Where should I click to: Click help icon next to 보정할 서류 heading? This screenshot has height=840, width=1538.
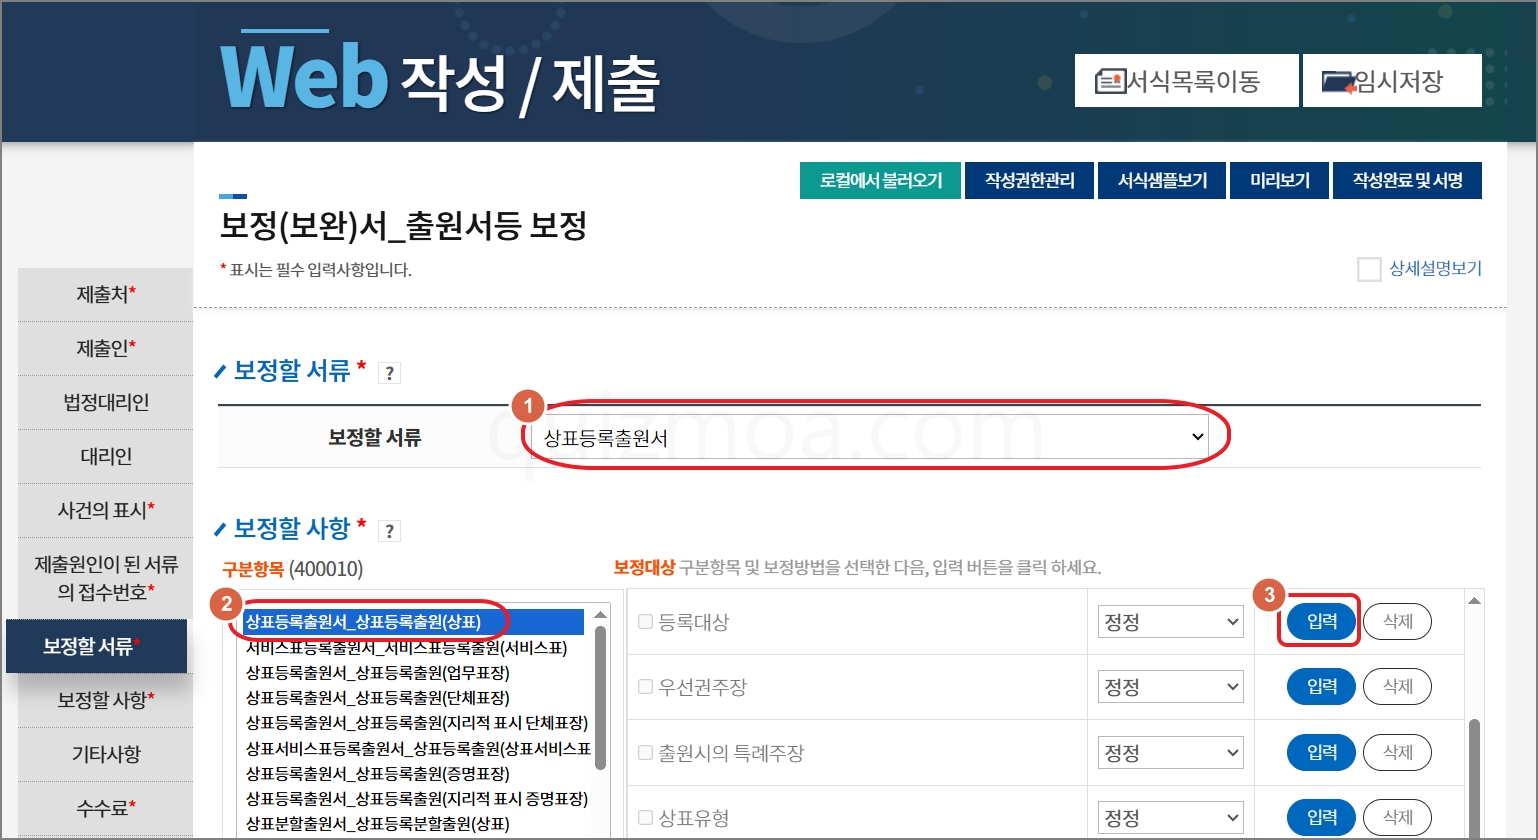pos(390,373)
